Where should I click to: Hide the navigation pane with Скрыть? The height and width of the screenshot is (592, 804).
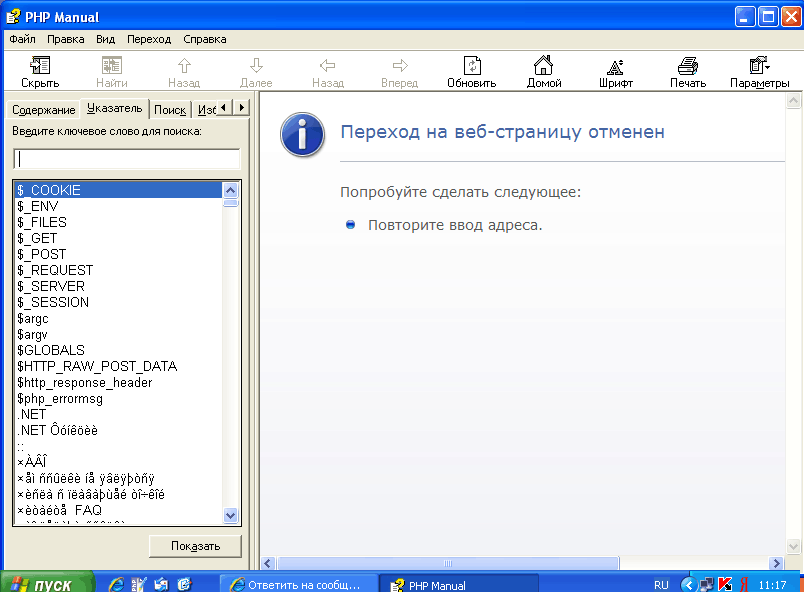pyautogui.click(x=40, y=72)
